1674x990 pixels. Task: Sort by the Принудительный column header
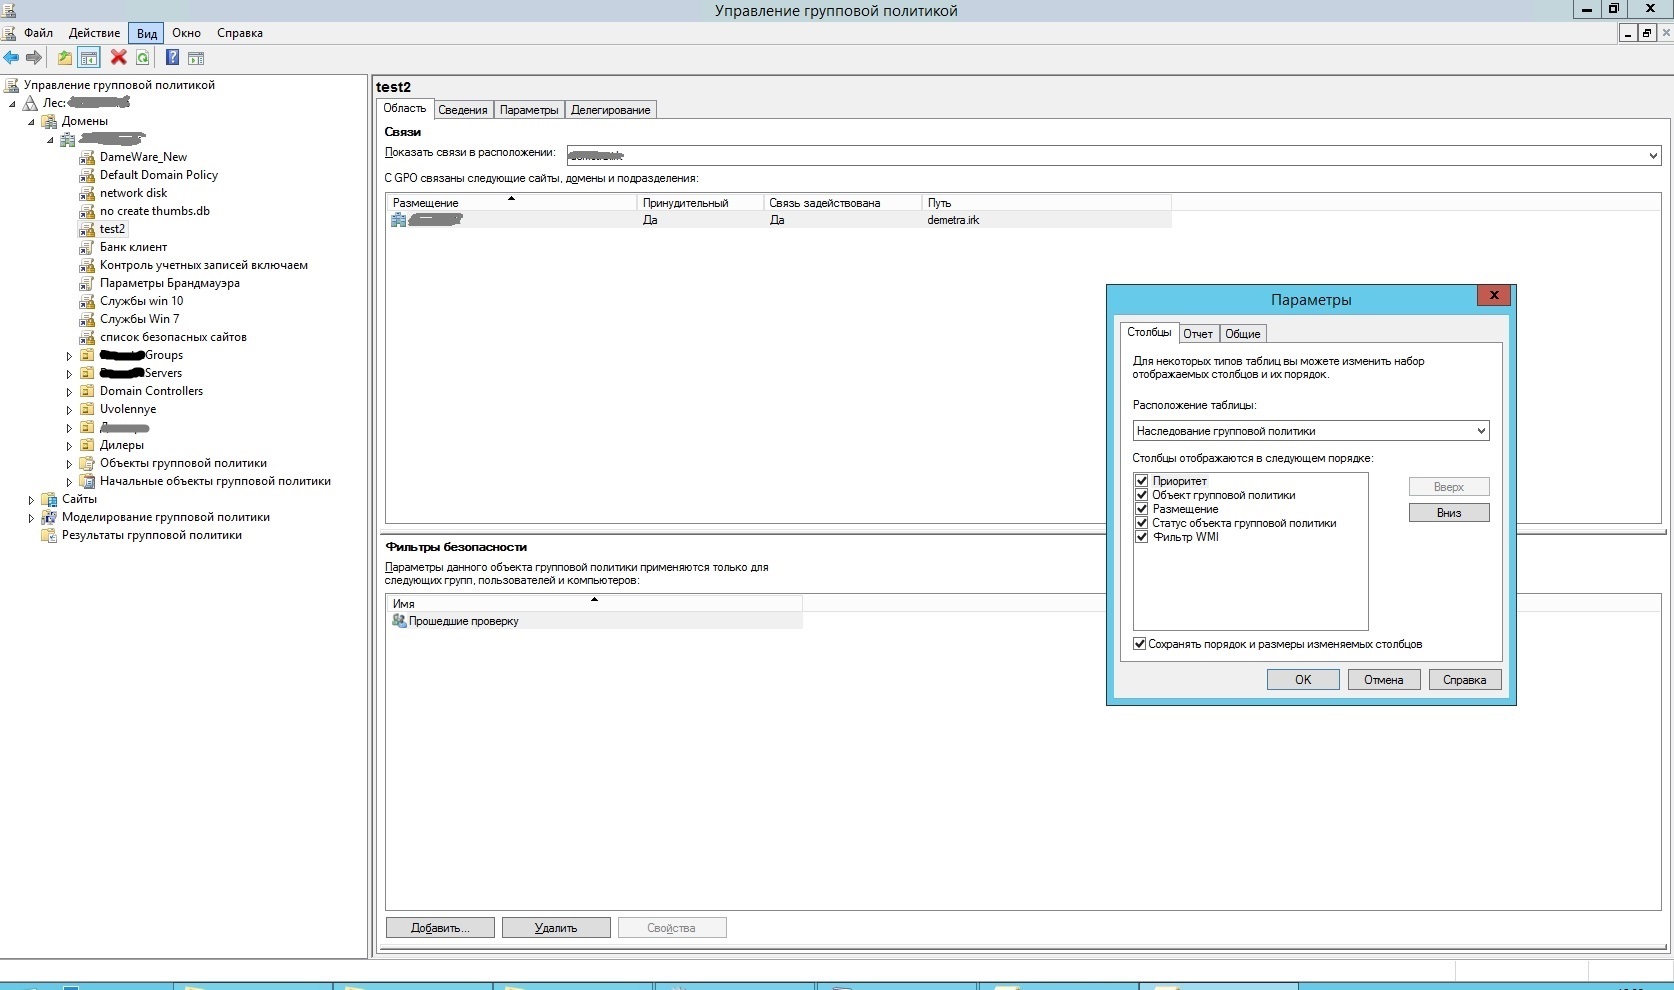point(700,203)
